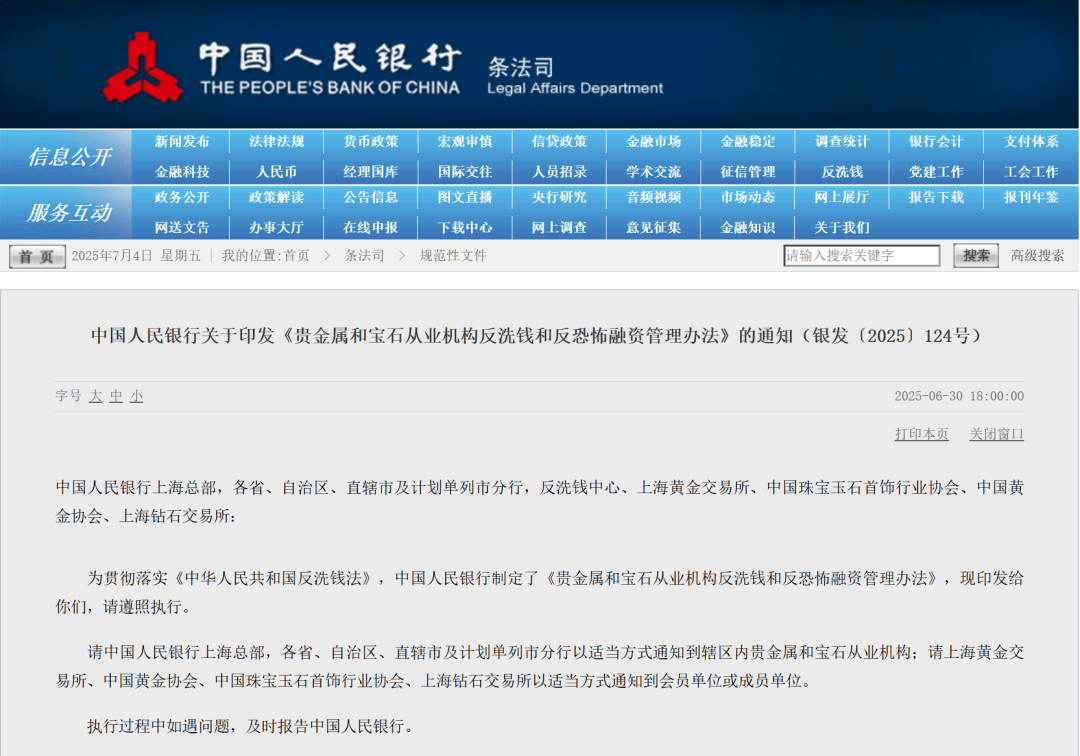Select 支付体系 in navigation
The height and width of the screenshot is (756, 1080).
point(1031,142)
